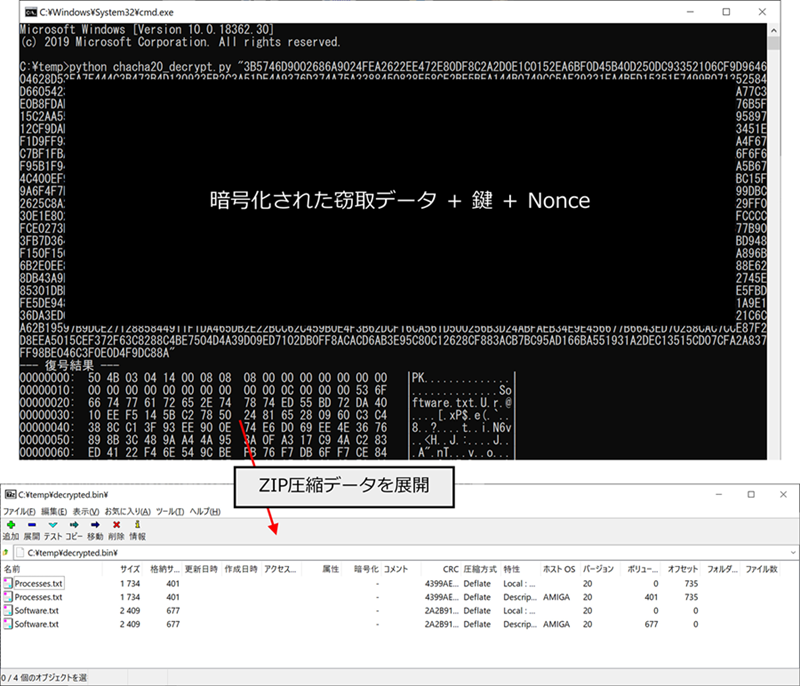Maximize the cmd.exe window

[726, 12]
